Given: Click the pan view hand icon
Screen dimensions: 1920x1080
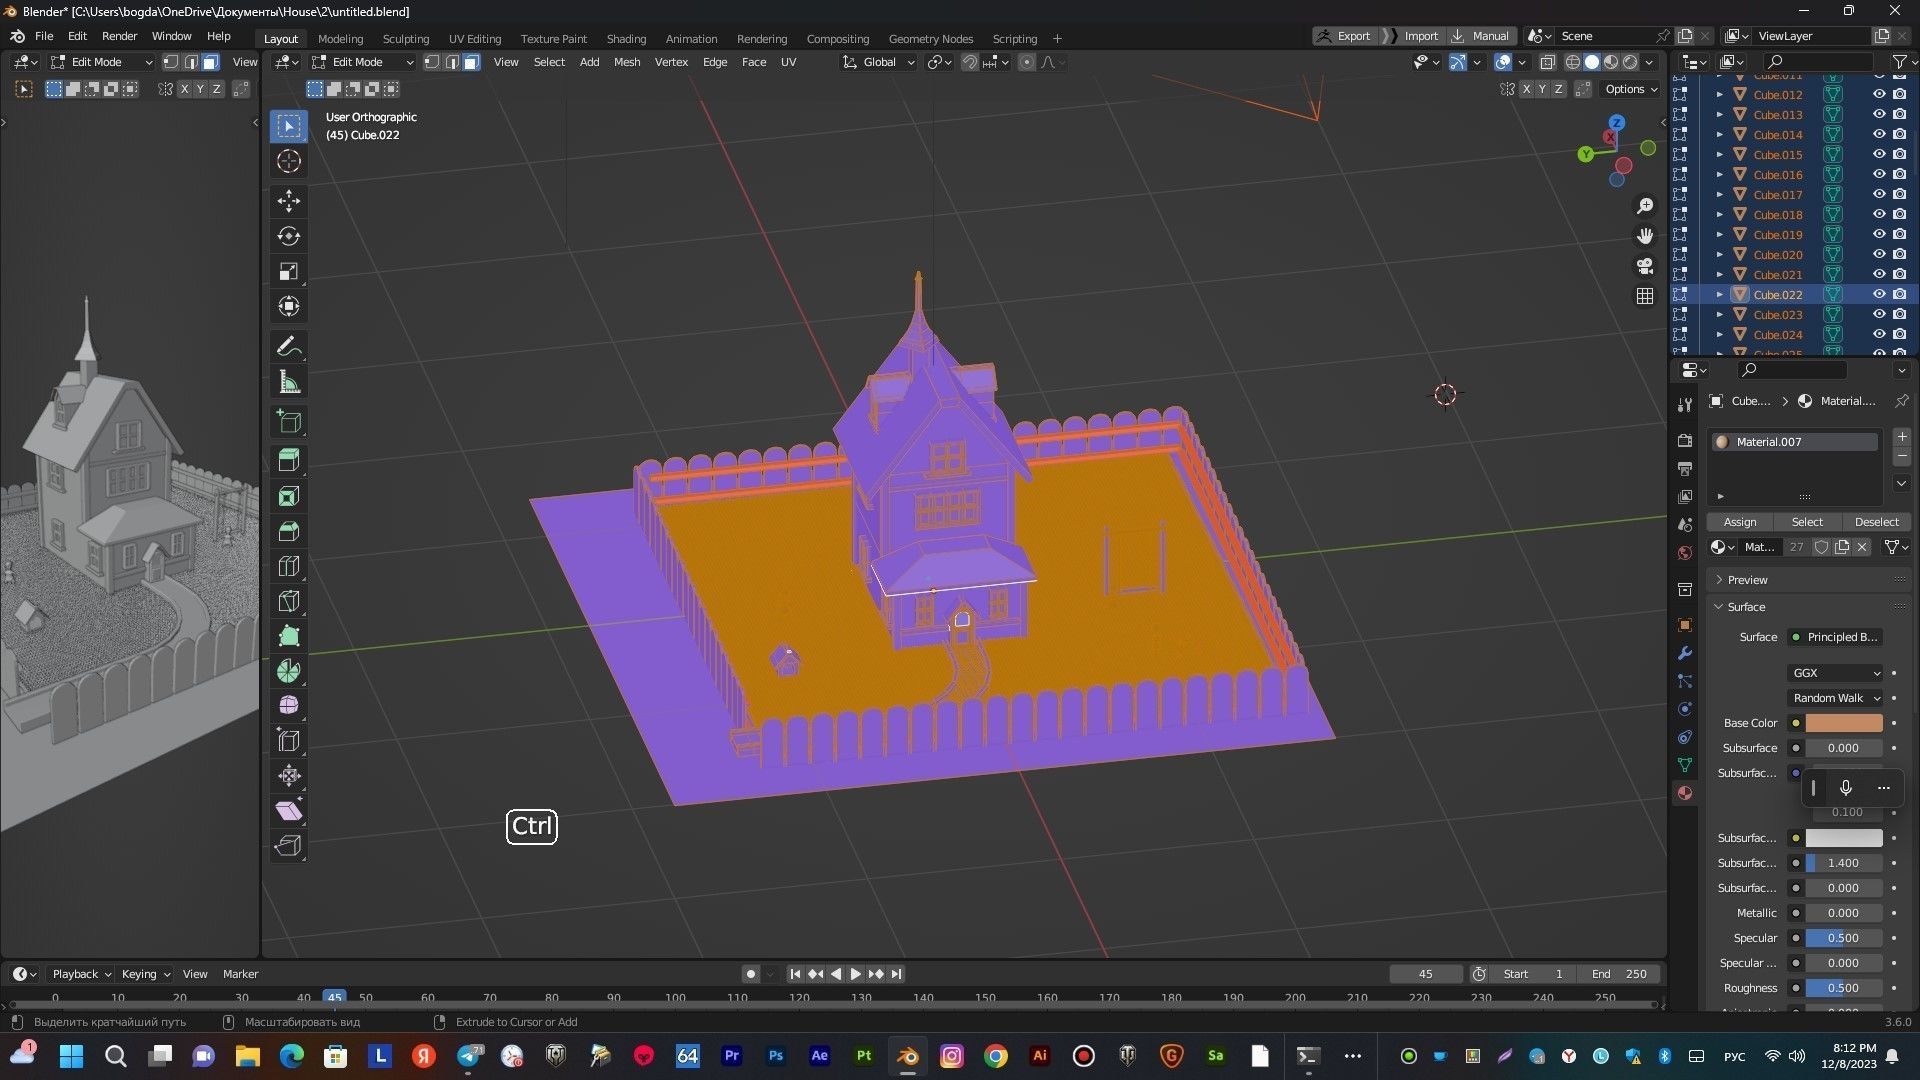Looking at the screenshot, I should [x=1645, y=236].
